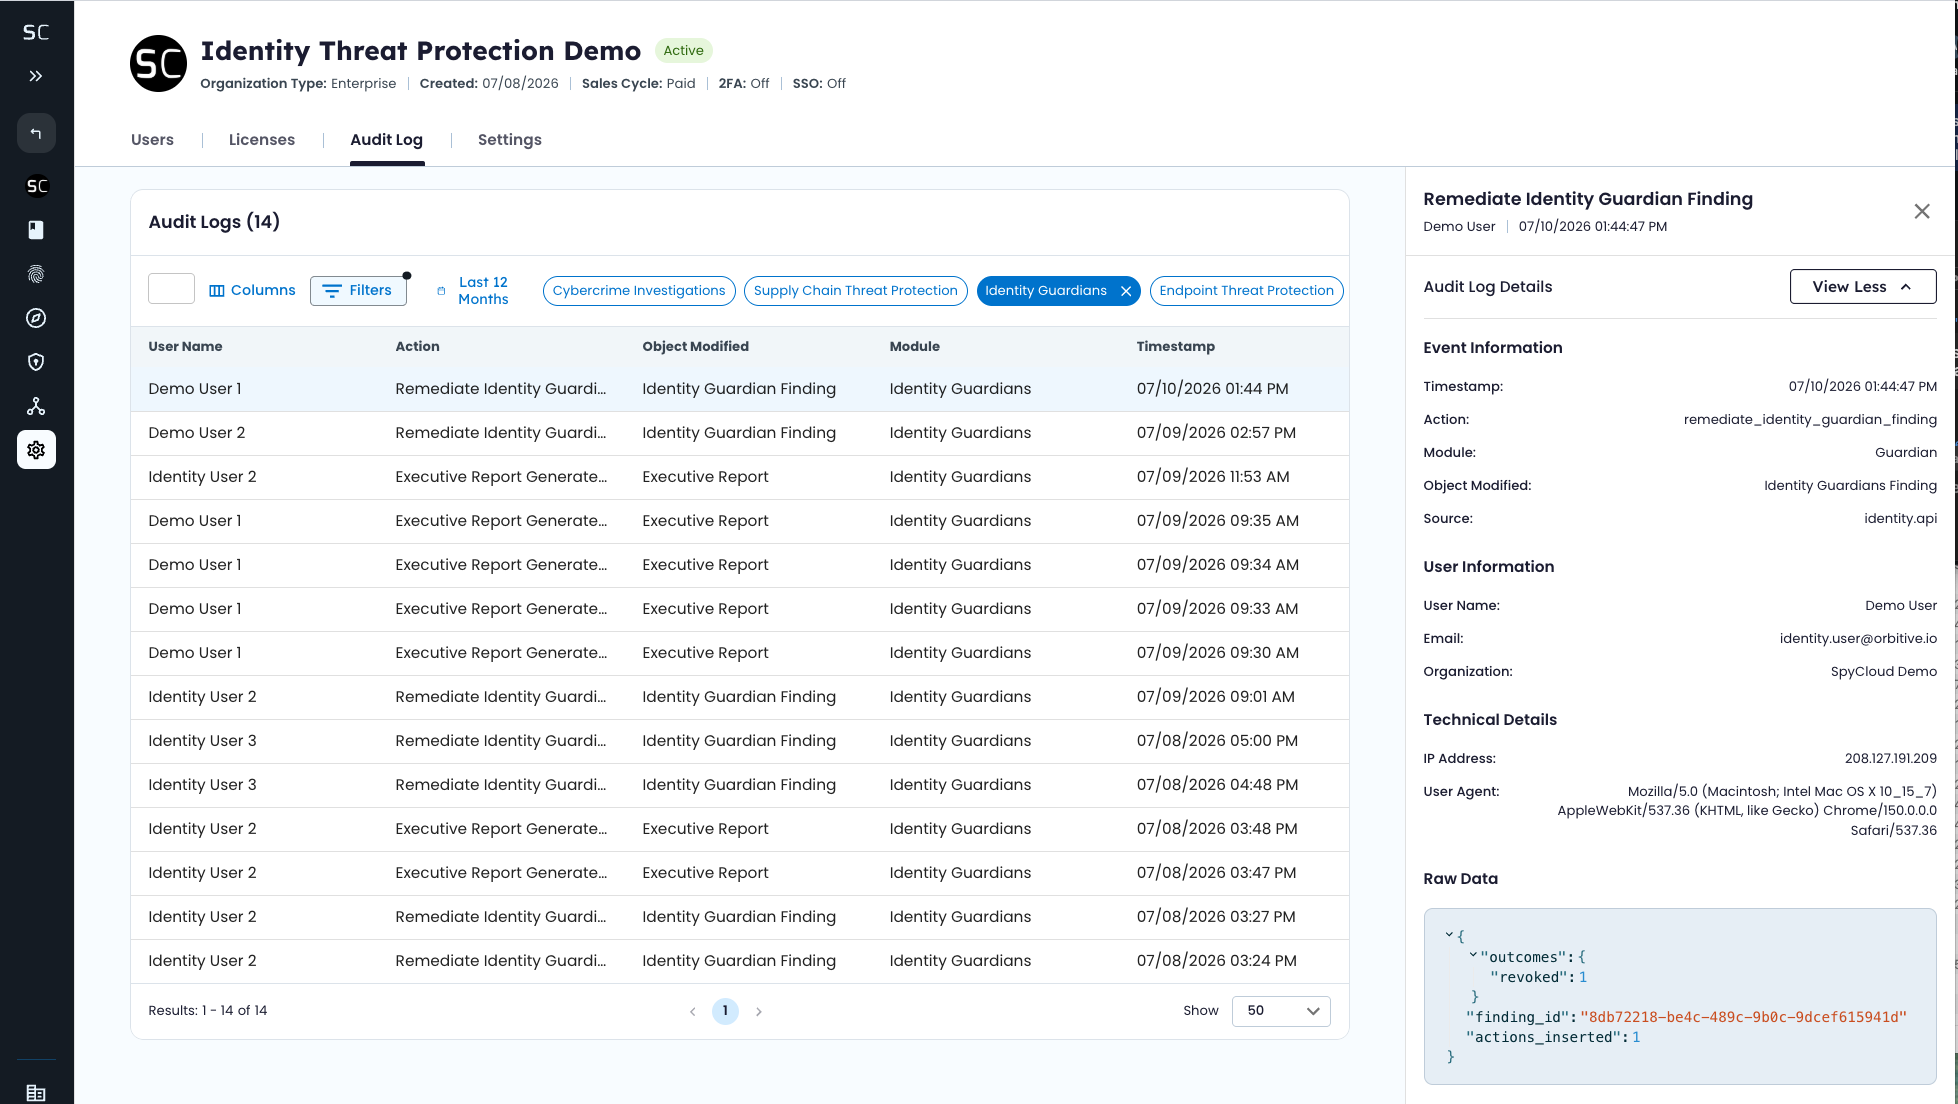The width and height of the screenshot is (1958, 1104).
Task: Filter by Cybercrime Investigations
Action: click(639, 291)
